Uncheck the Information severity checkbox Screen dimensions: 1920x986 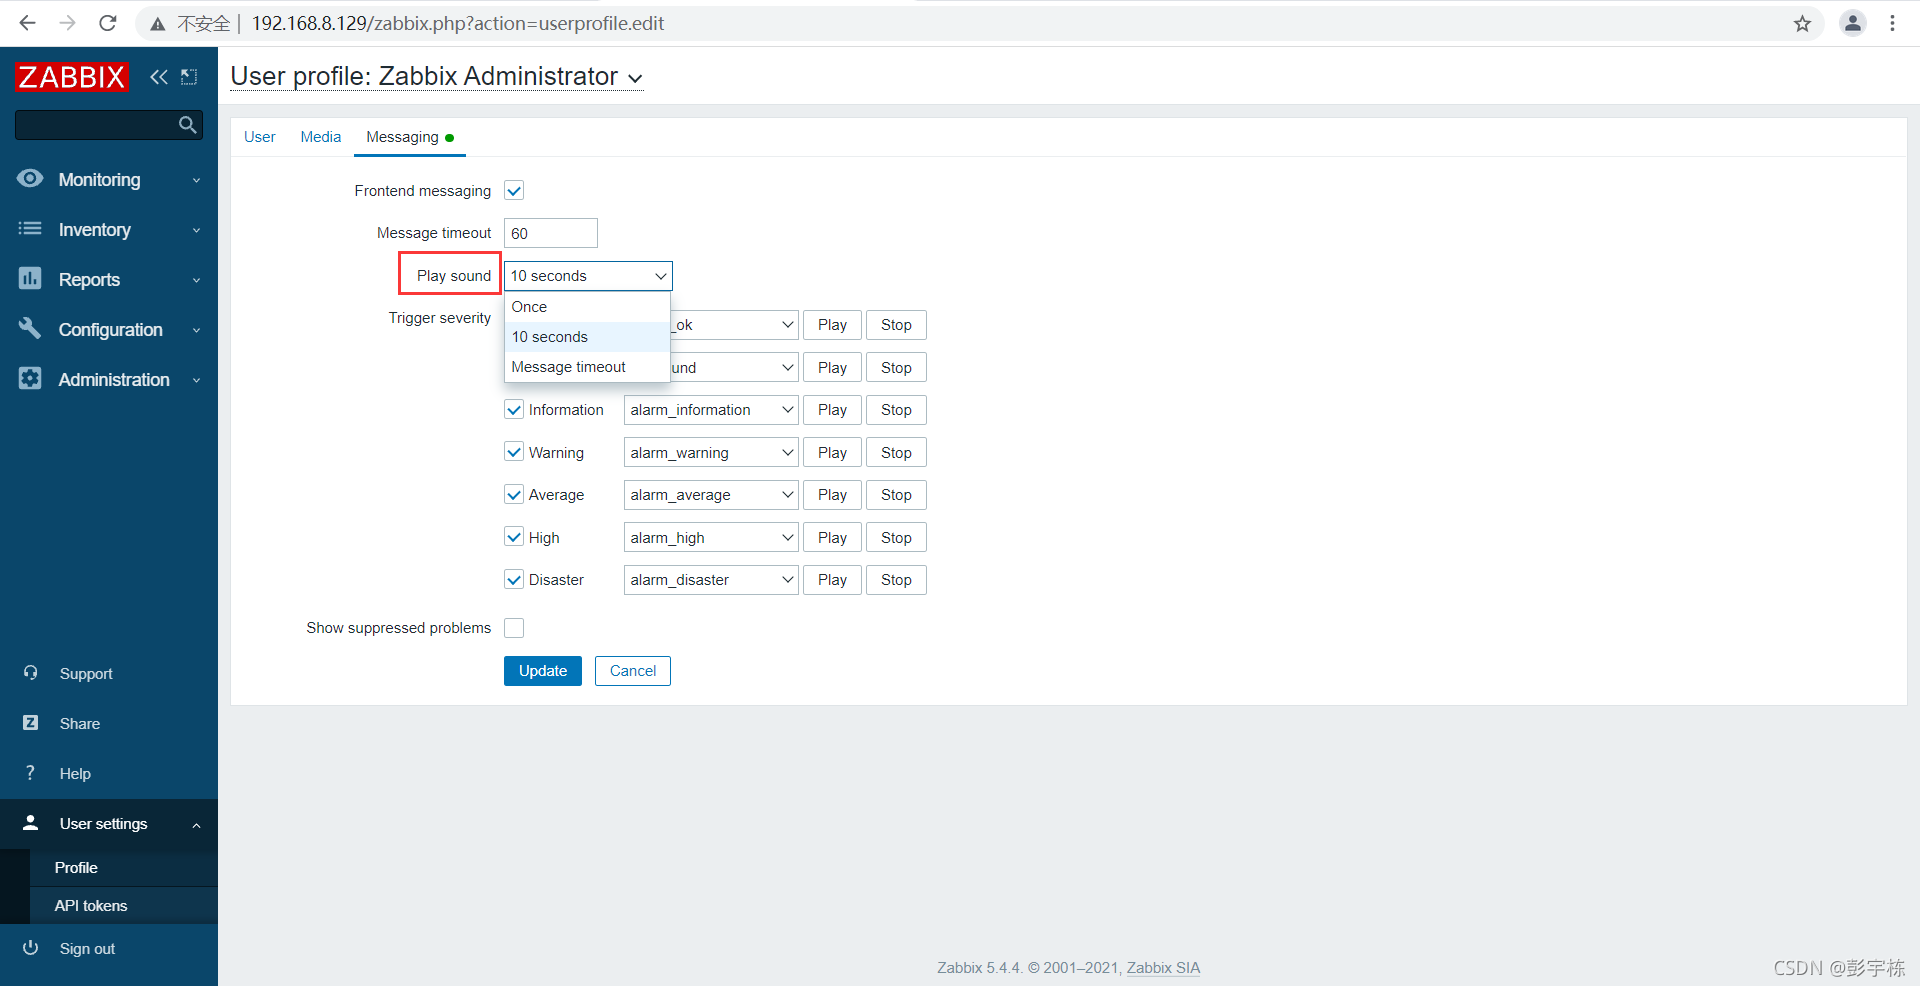[x=514, y=410]
